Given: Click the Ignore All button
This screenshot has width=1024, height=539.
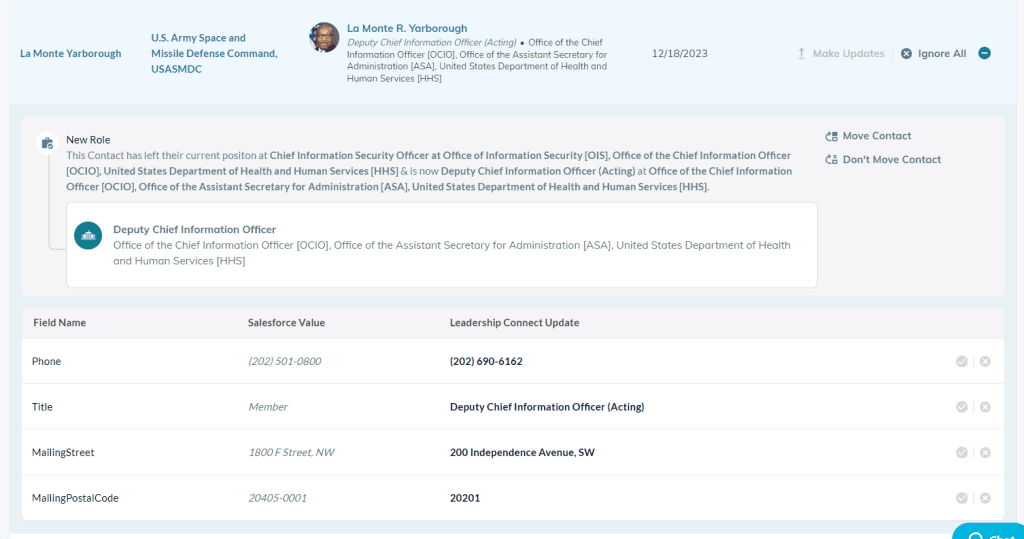Looking at the screenshot, I should 933,54.
